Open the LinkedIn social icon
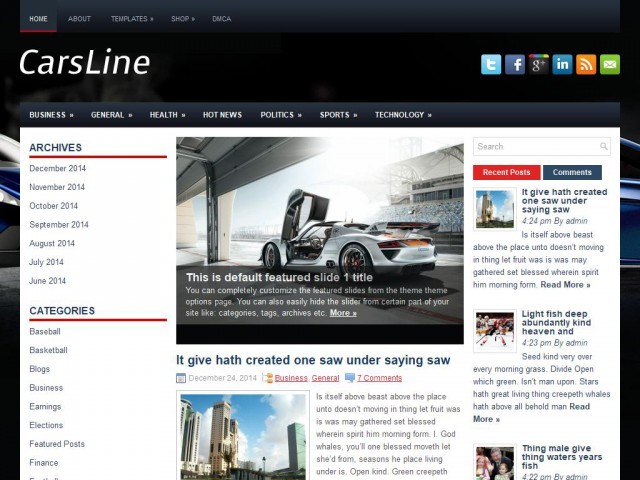The height and width of the screenshot is (480, 640). tap(562, 64)
